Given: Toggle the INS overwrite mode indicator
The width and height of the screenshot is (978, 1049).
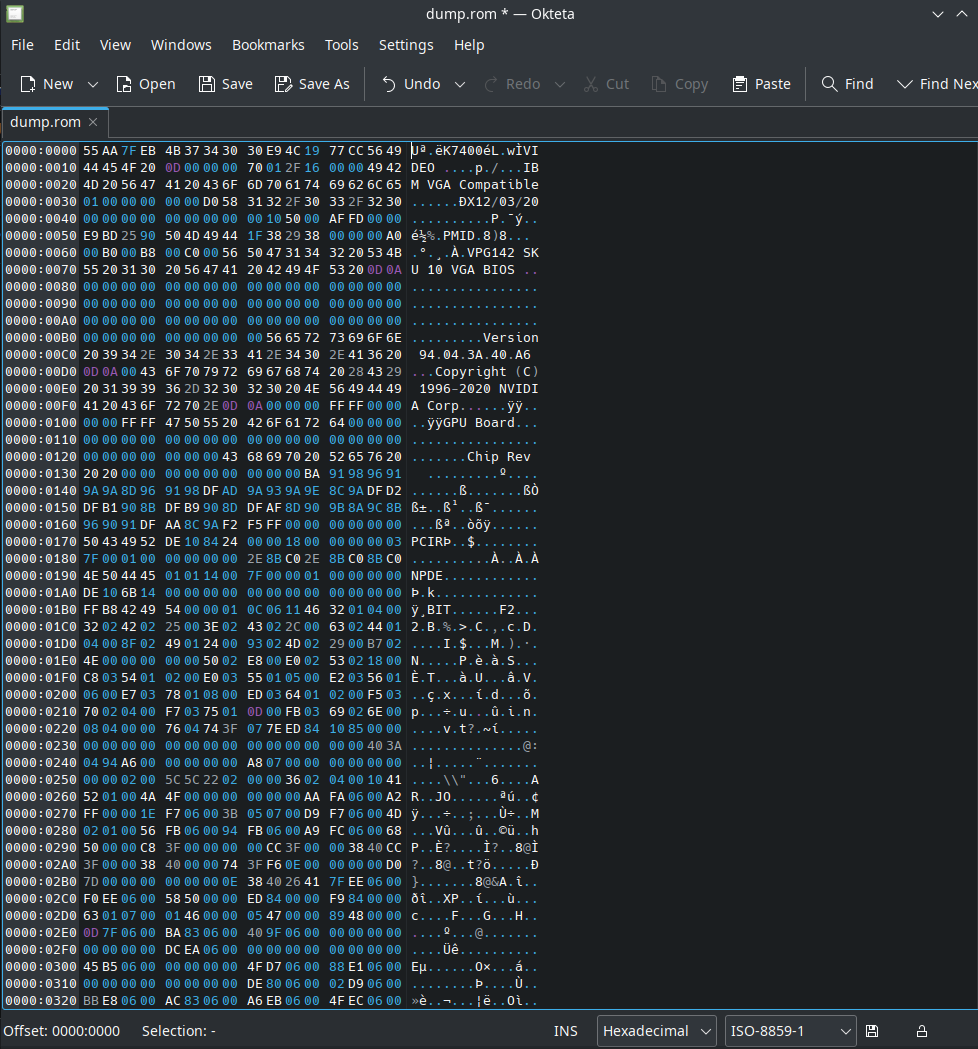Looking at the screenshot, I should coord(566,1031).
